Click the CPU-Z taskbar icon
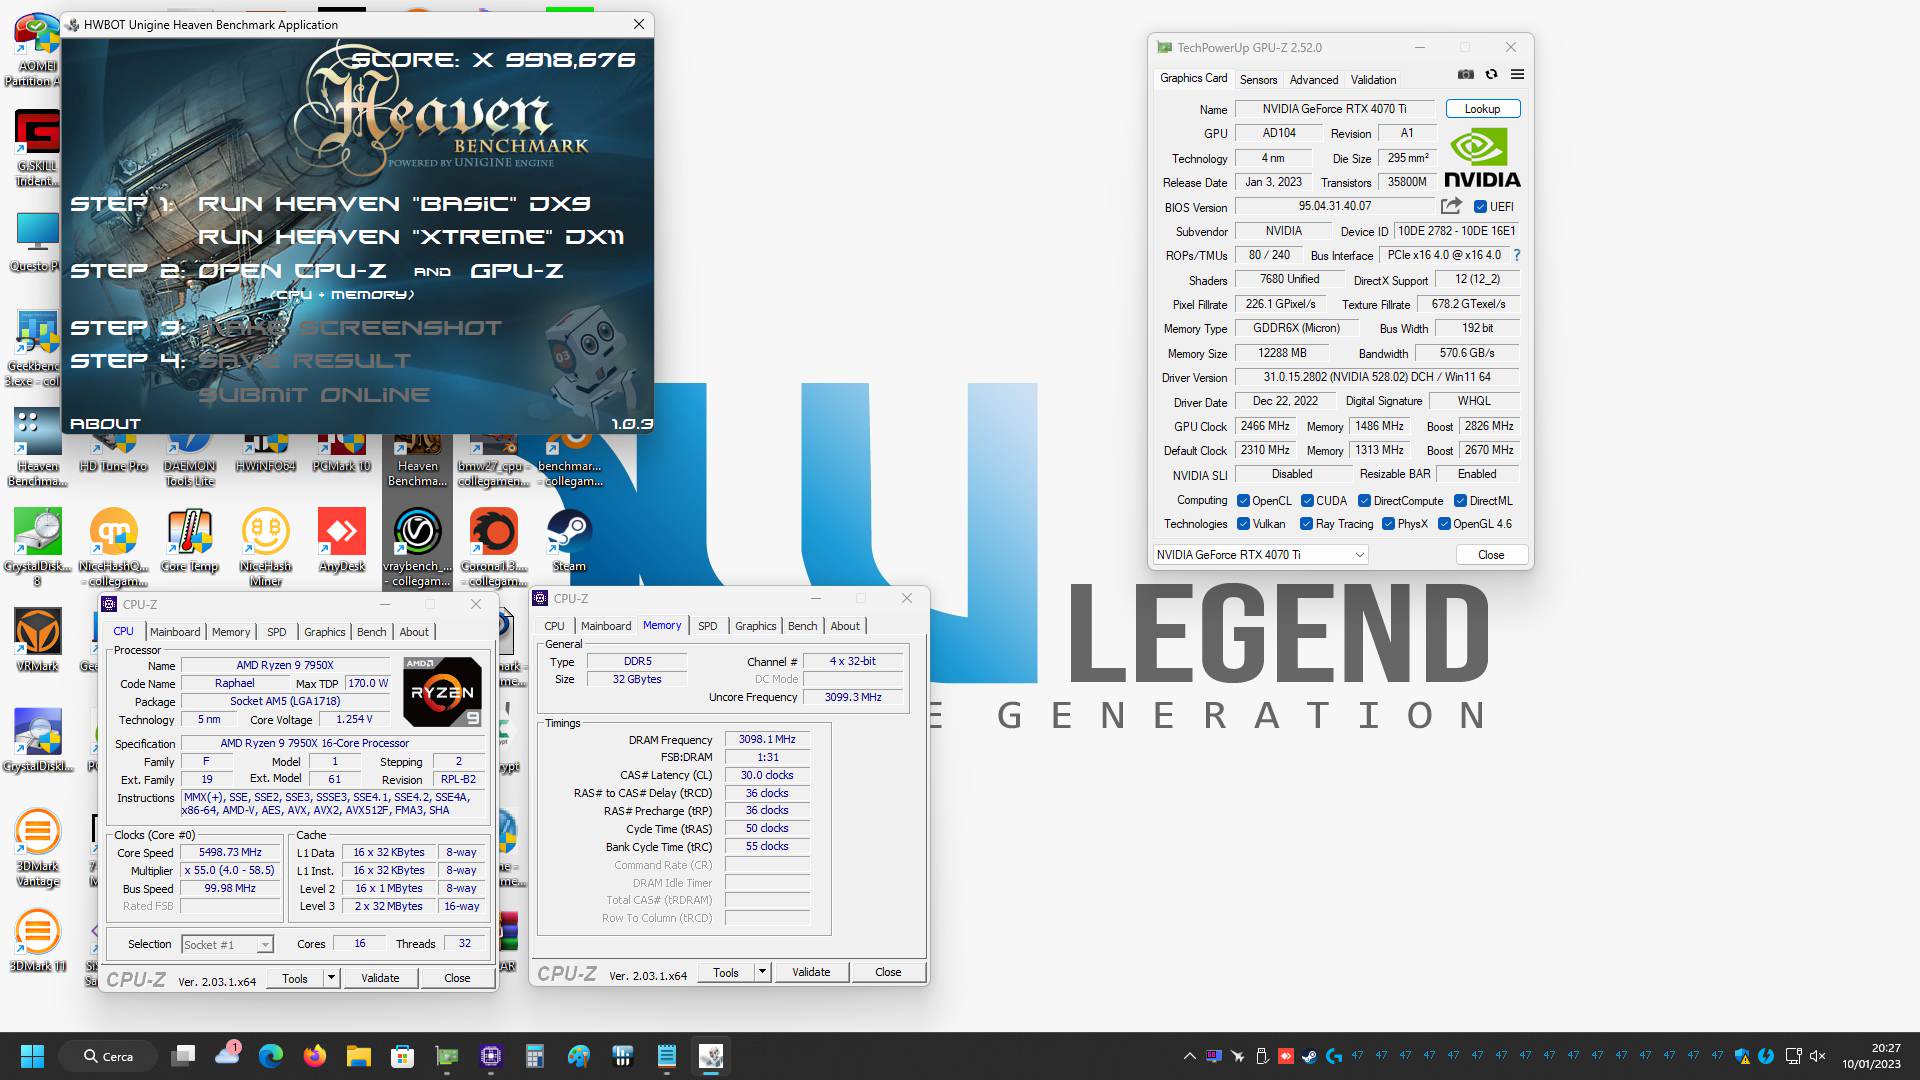The image size is (1920, 1080). pos(490,1056)
